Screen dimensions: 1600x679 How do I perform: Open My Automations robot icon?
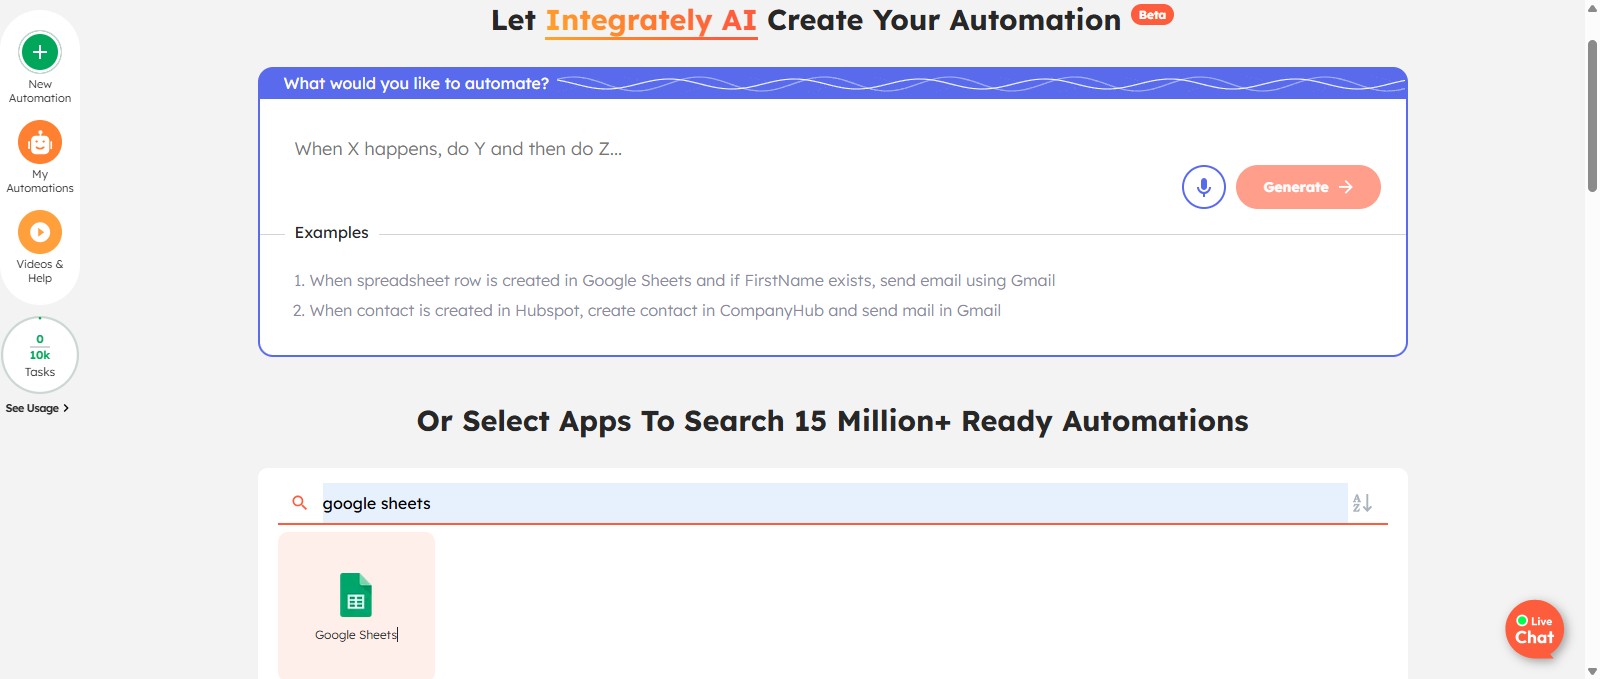(x=40, y=143)
